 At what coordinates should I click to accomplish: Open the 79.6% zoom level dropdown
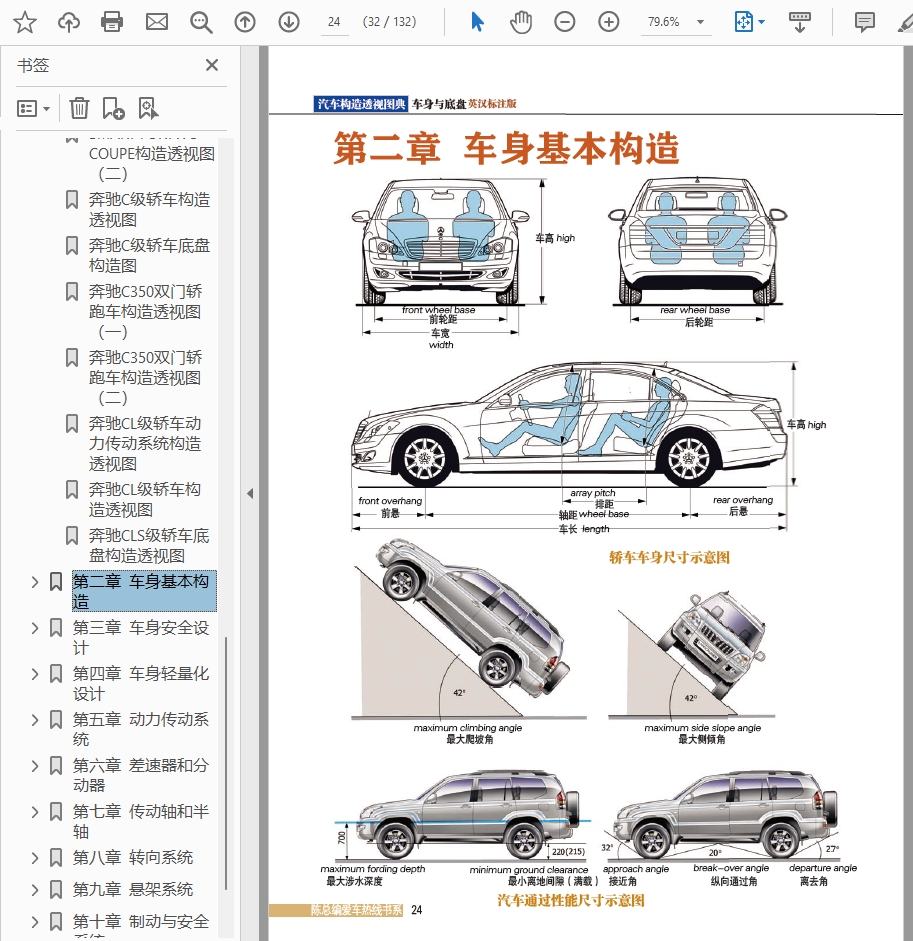click(700, 22)
